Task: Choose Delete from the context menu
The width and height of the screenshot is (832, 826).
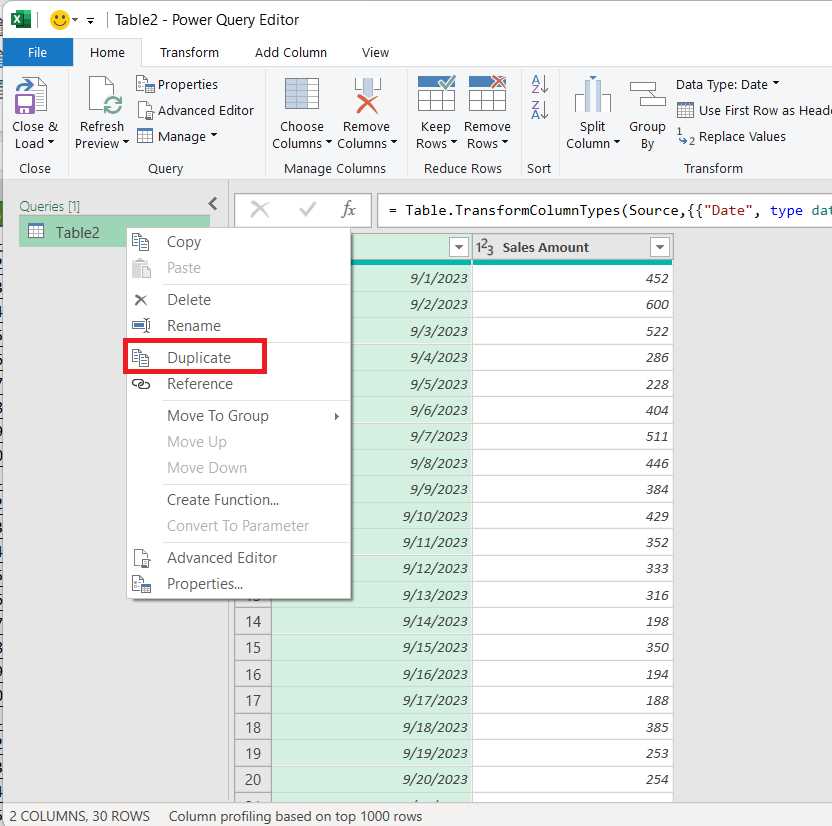Action: (x=238, y=300)
